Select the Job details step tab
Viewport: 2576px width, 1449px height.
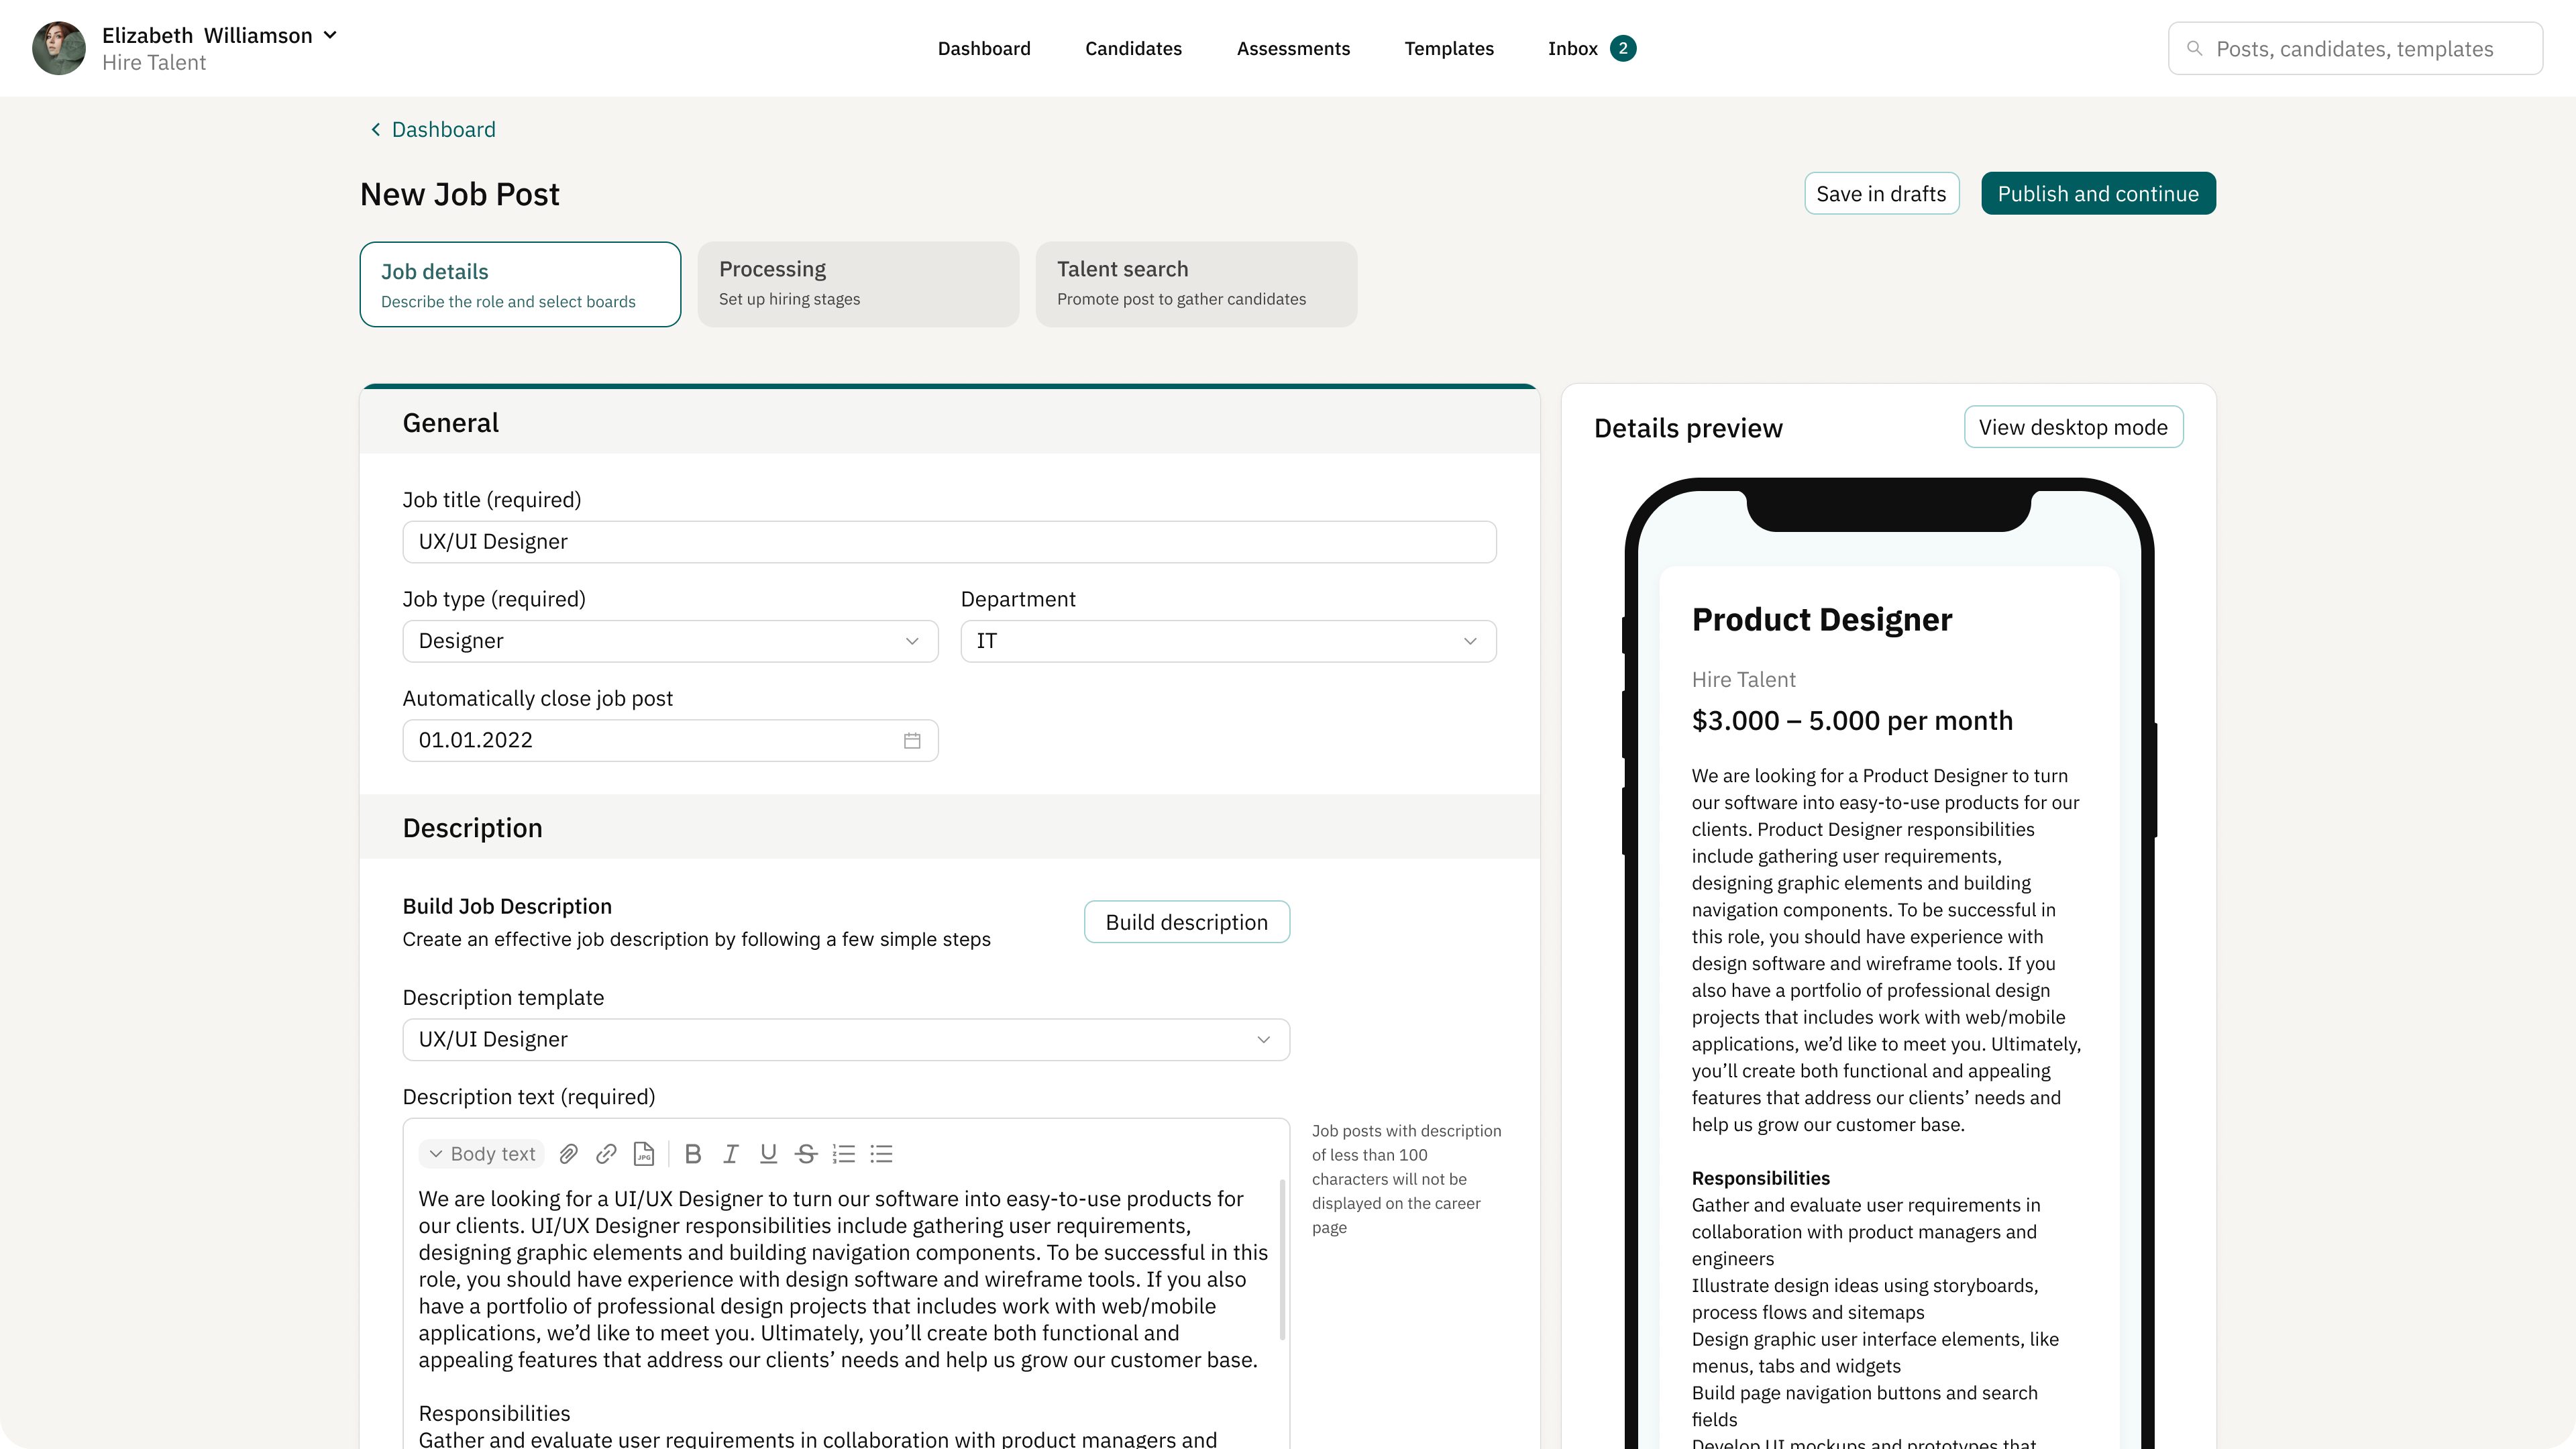(520, 284)
